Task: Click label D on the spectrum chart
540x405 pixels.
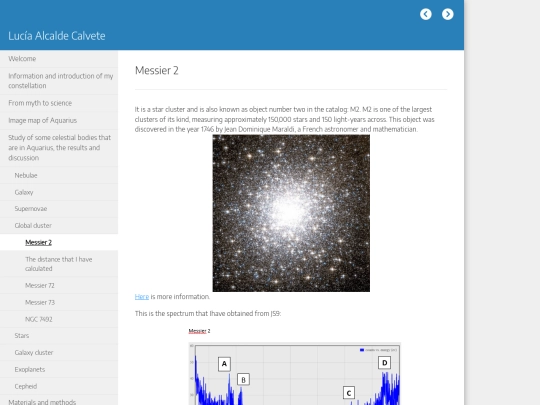Action: point(385,363)
